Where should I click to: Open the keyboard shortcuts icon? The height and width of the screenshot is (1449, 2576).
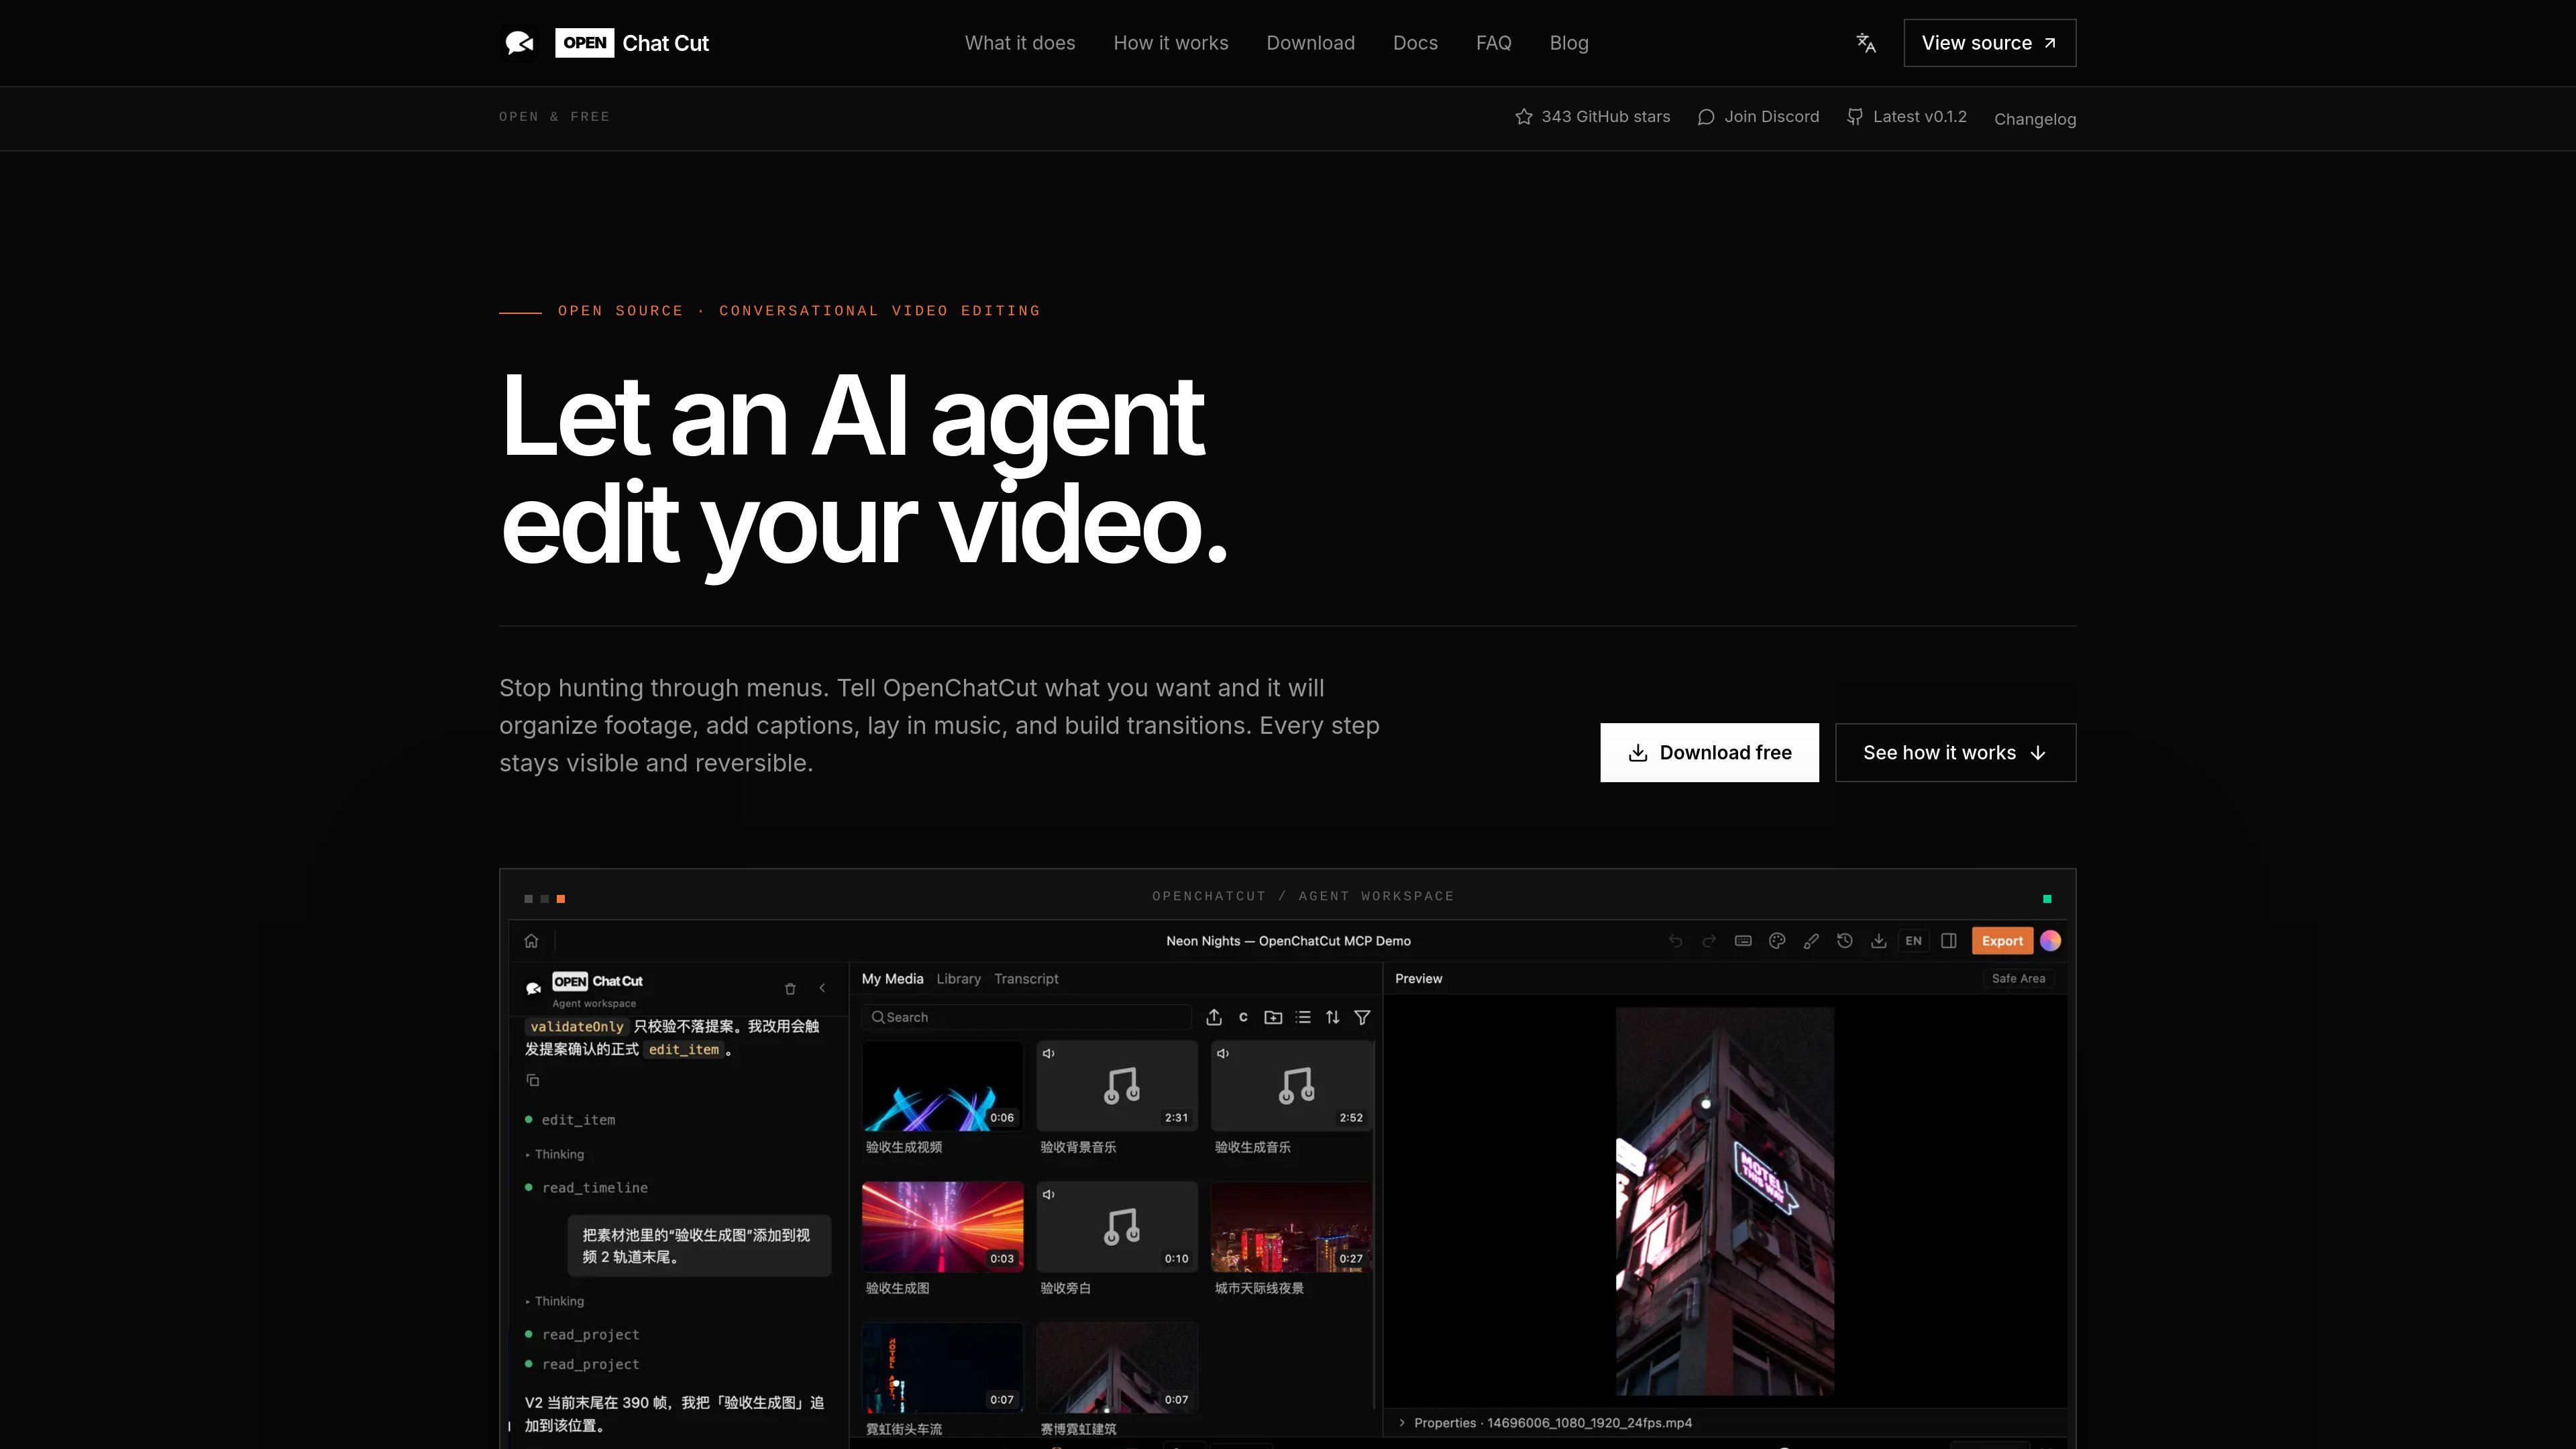point(1743,941)
